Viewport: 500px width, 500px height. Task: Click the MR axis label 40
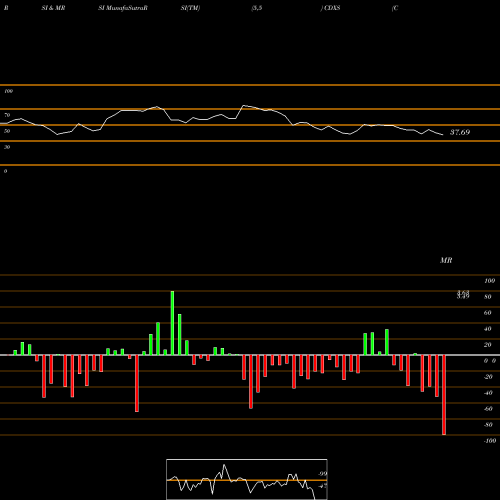488,329
